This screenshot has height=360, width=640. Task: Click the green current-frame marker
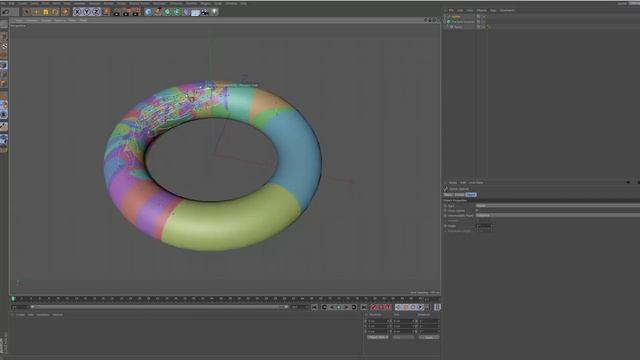pyautogui.click(x=13, y=299)
